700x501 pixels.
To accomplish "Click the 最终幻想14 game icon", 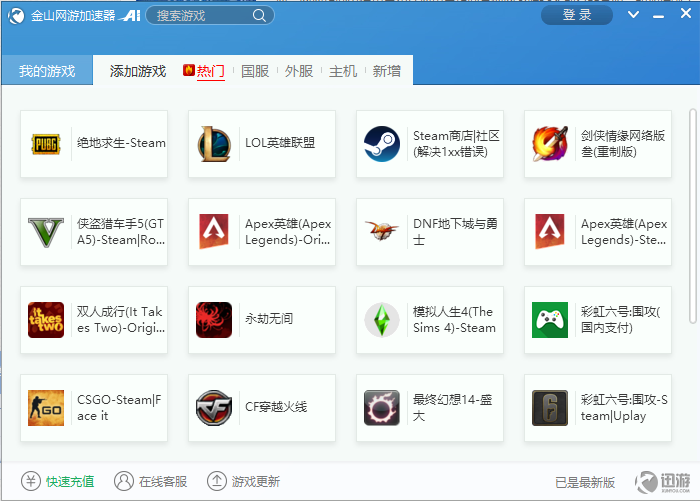I will coord(382,408).
